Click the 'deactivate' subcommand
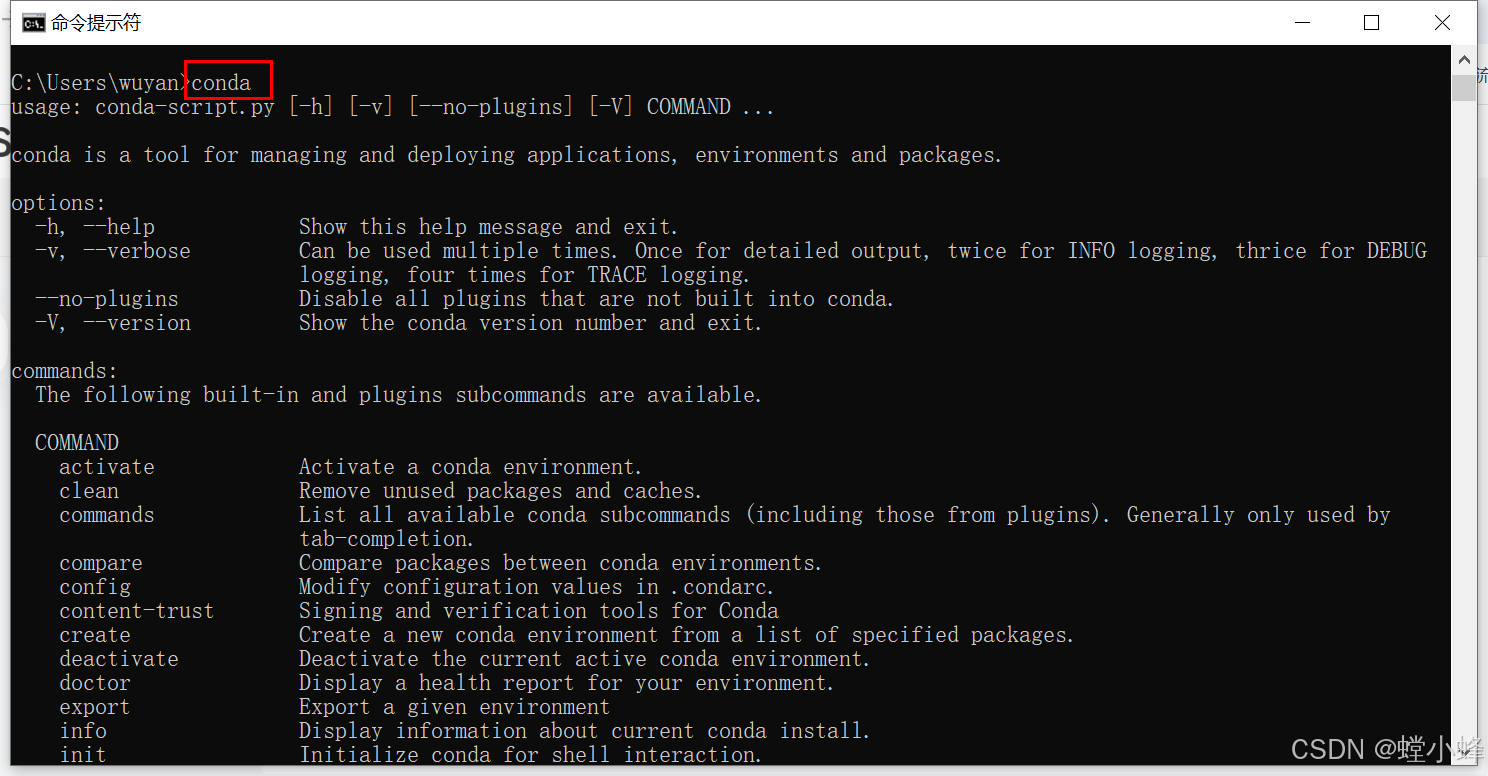1488x776 pixels. (119, 659)
